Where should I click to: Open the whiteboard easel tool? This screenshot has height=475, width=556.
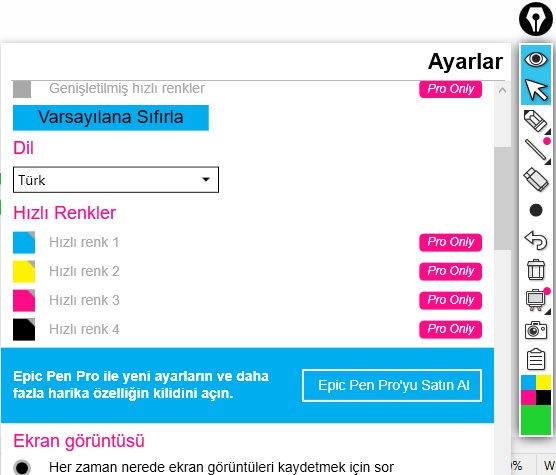click(x=536, y=300)
